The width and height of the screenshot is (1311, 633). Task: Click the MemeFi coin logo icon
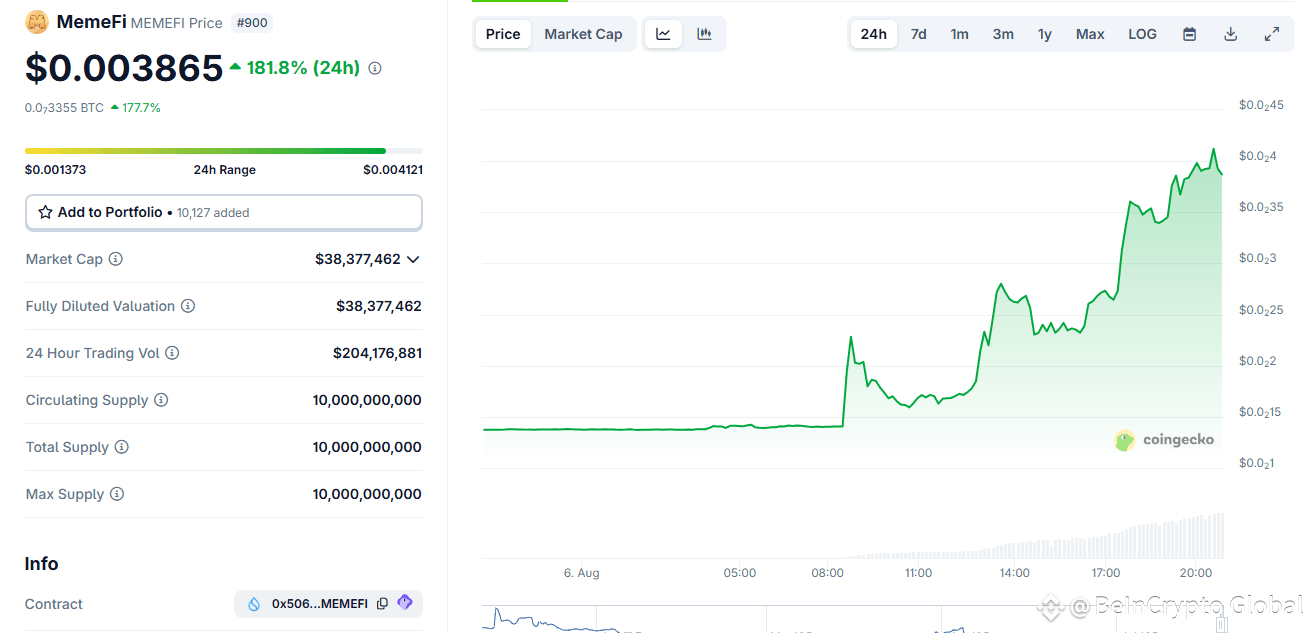(x=37, y=22)
